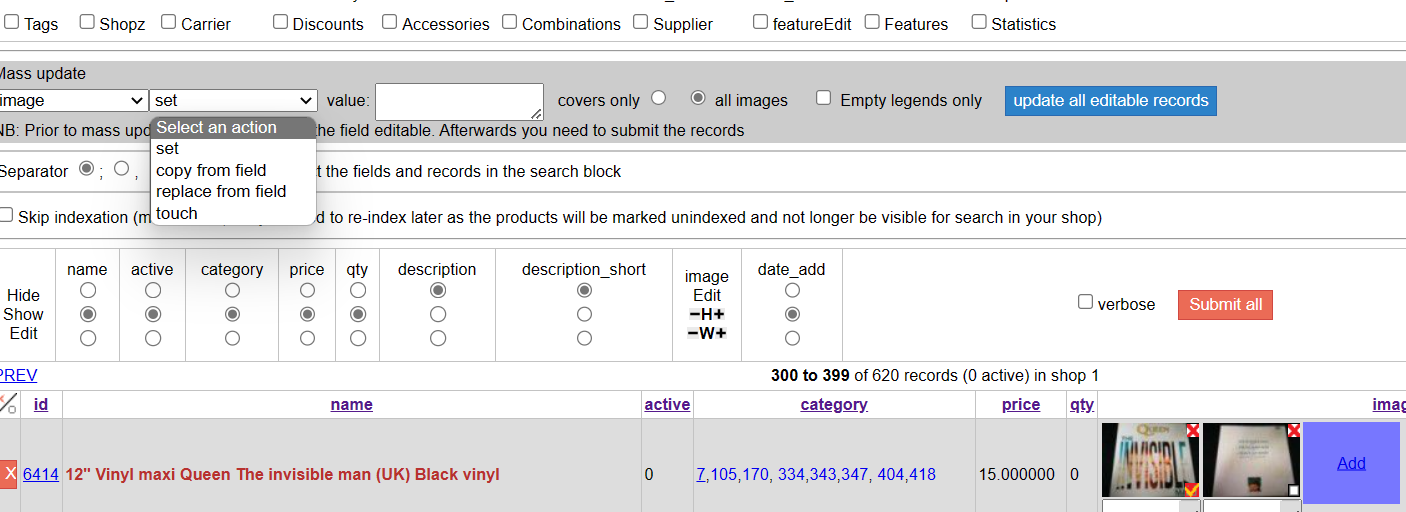1406x512 pixels.
Task: Check the verbose option
Action: [1085, 302]
